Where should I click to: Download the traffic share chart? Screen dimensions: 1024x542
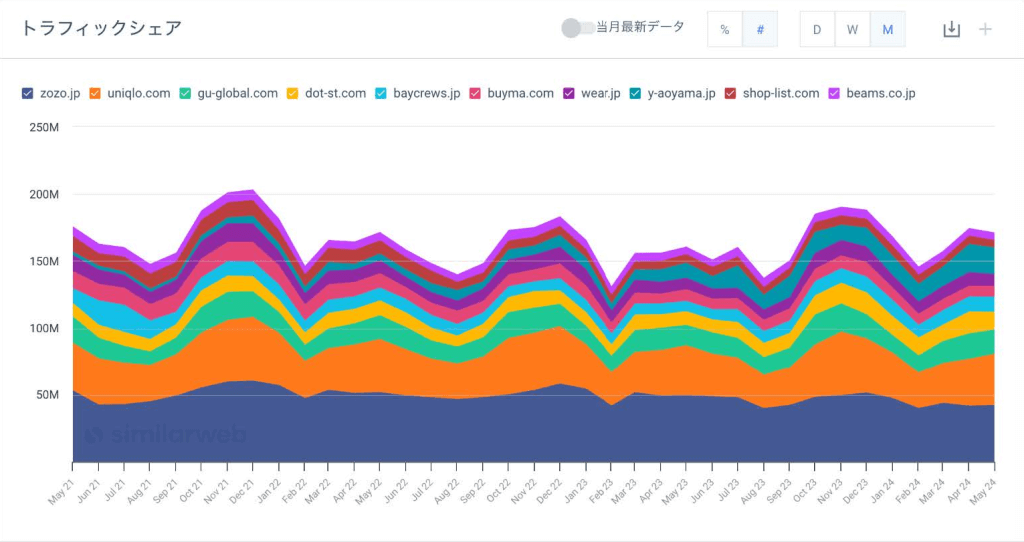coord(952,29)
